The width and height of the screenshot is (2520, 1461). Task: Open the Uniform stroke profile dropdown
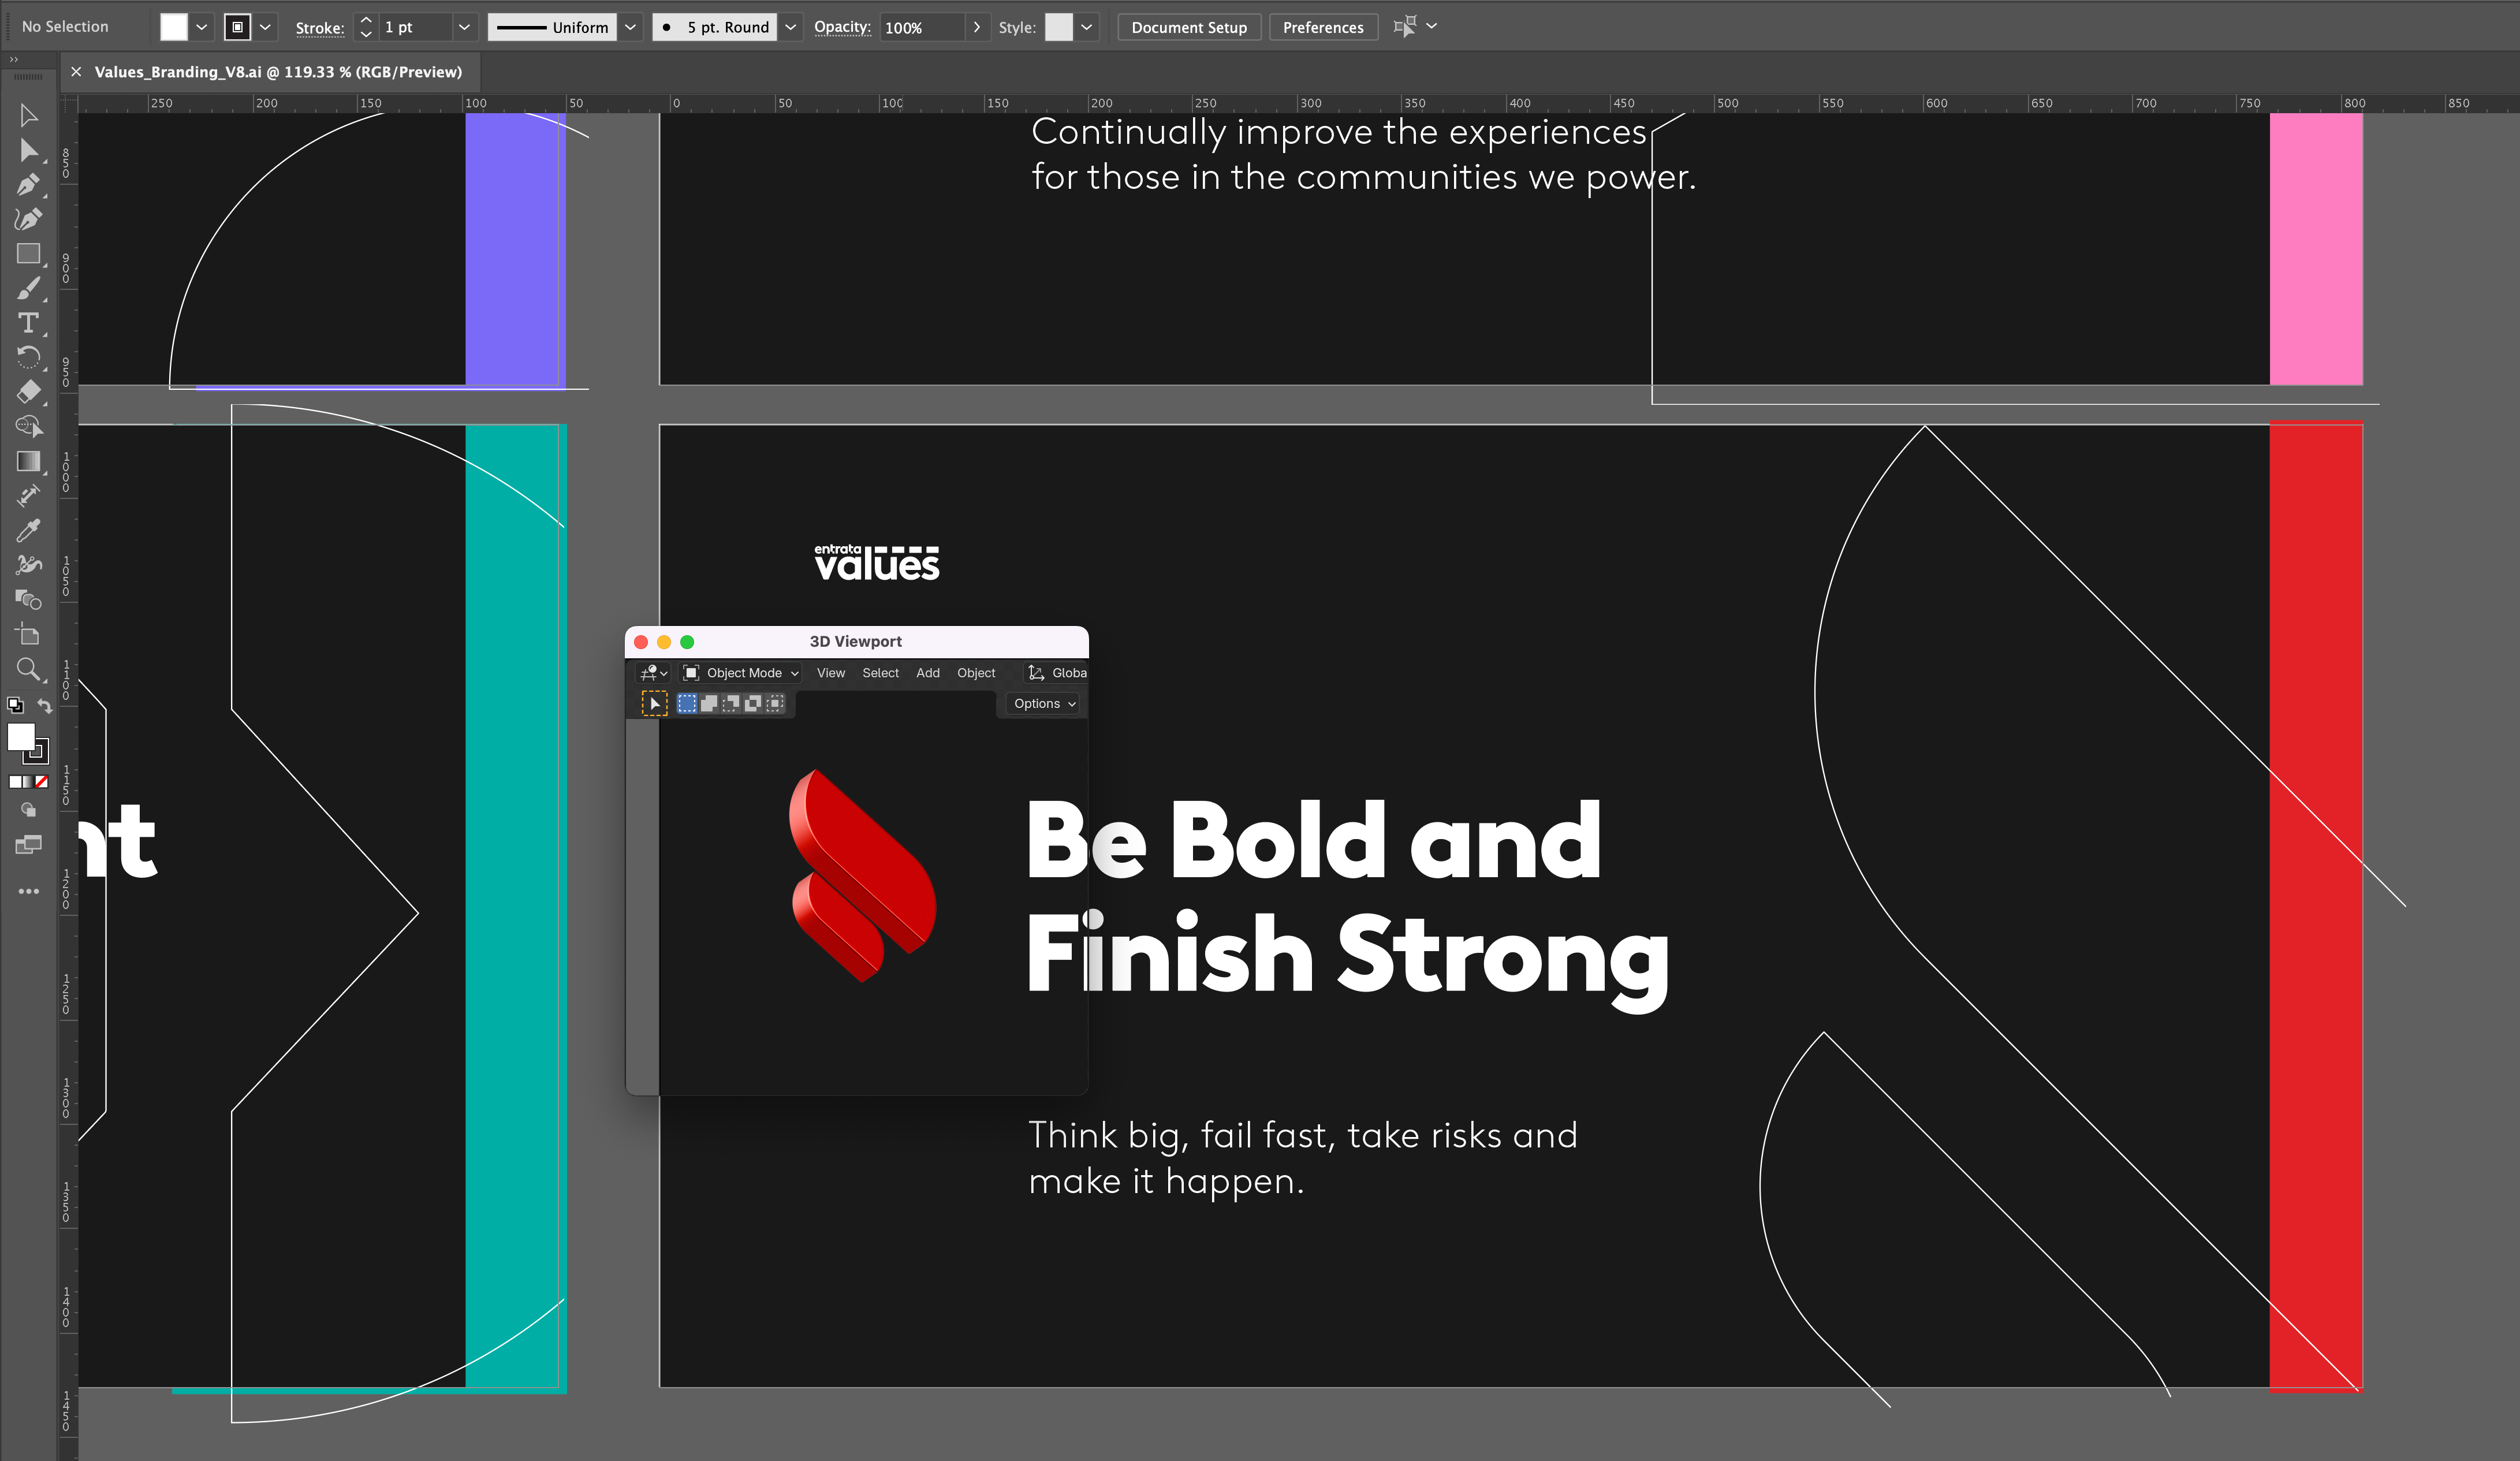tap(630, 27)
